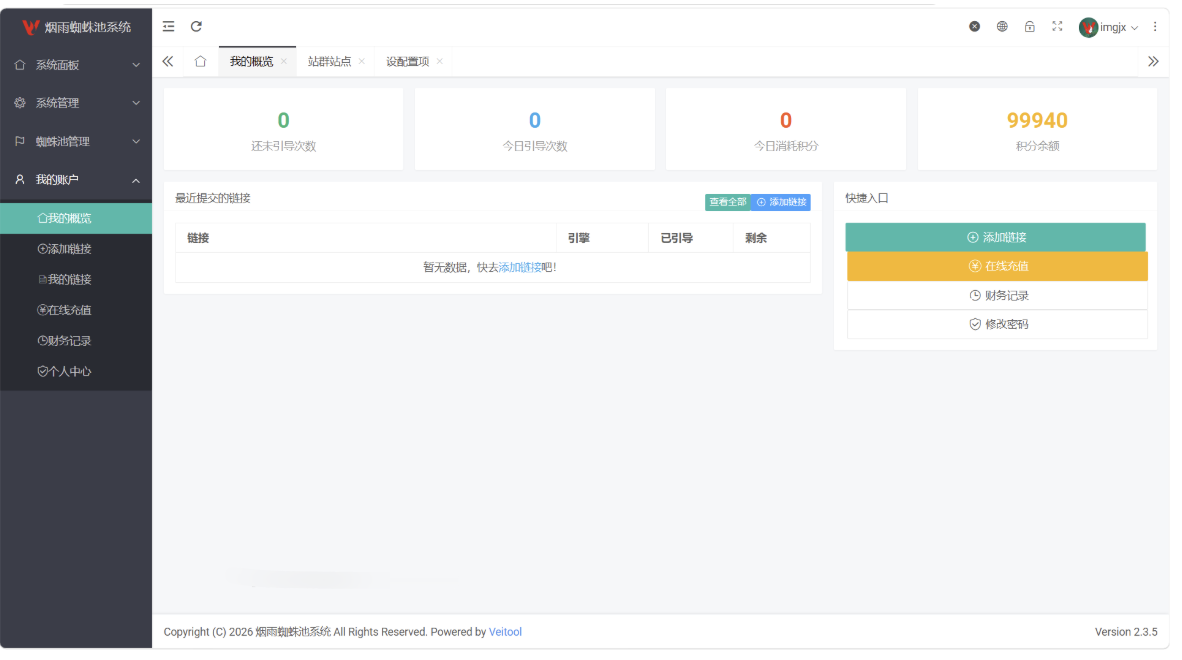Open 在线充值 in the sidebar
The width and height of the screenshot is (1182, 660).
click(76, 310)
